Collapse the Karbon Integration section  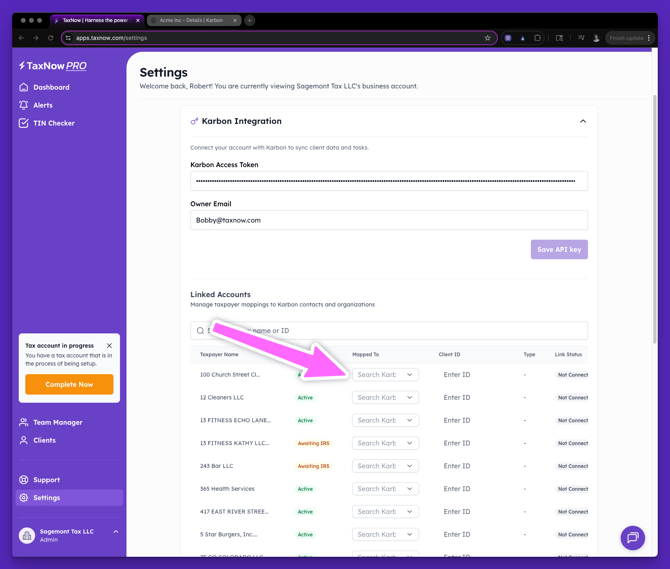(583, 121)
